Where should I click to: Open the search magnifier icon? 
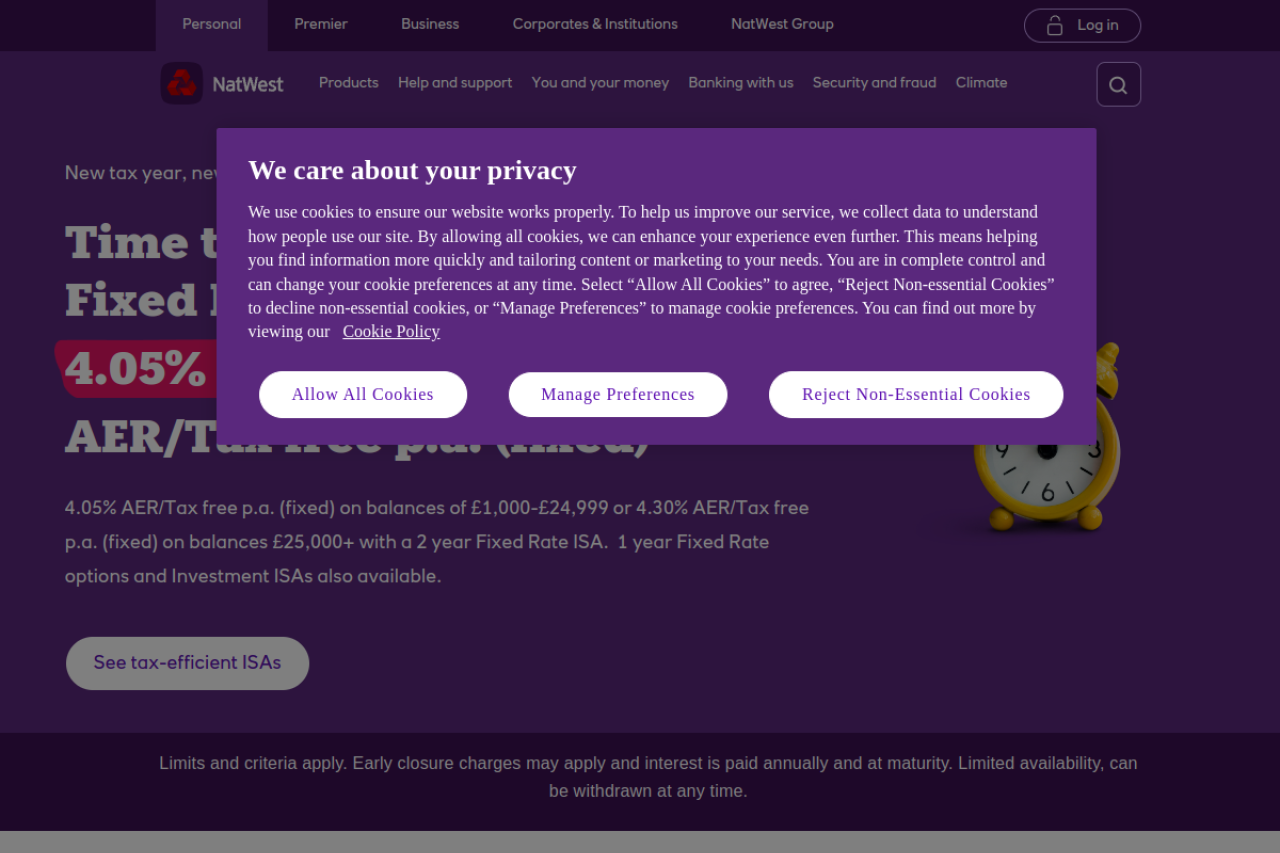pyautogui.click(x=1118, y=85)
